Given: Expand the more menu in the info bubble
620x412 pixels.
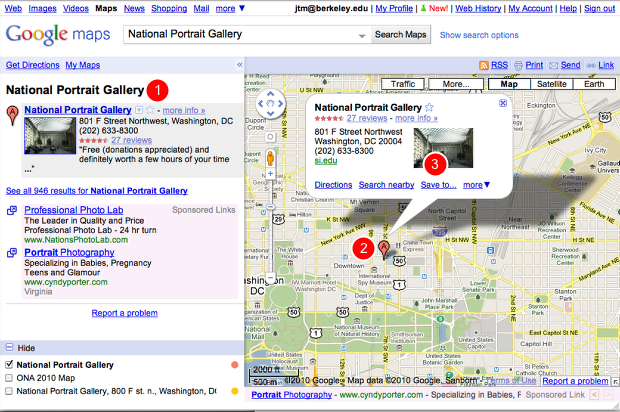Looking at the screenshot, I should click(x=476, y=185).
